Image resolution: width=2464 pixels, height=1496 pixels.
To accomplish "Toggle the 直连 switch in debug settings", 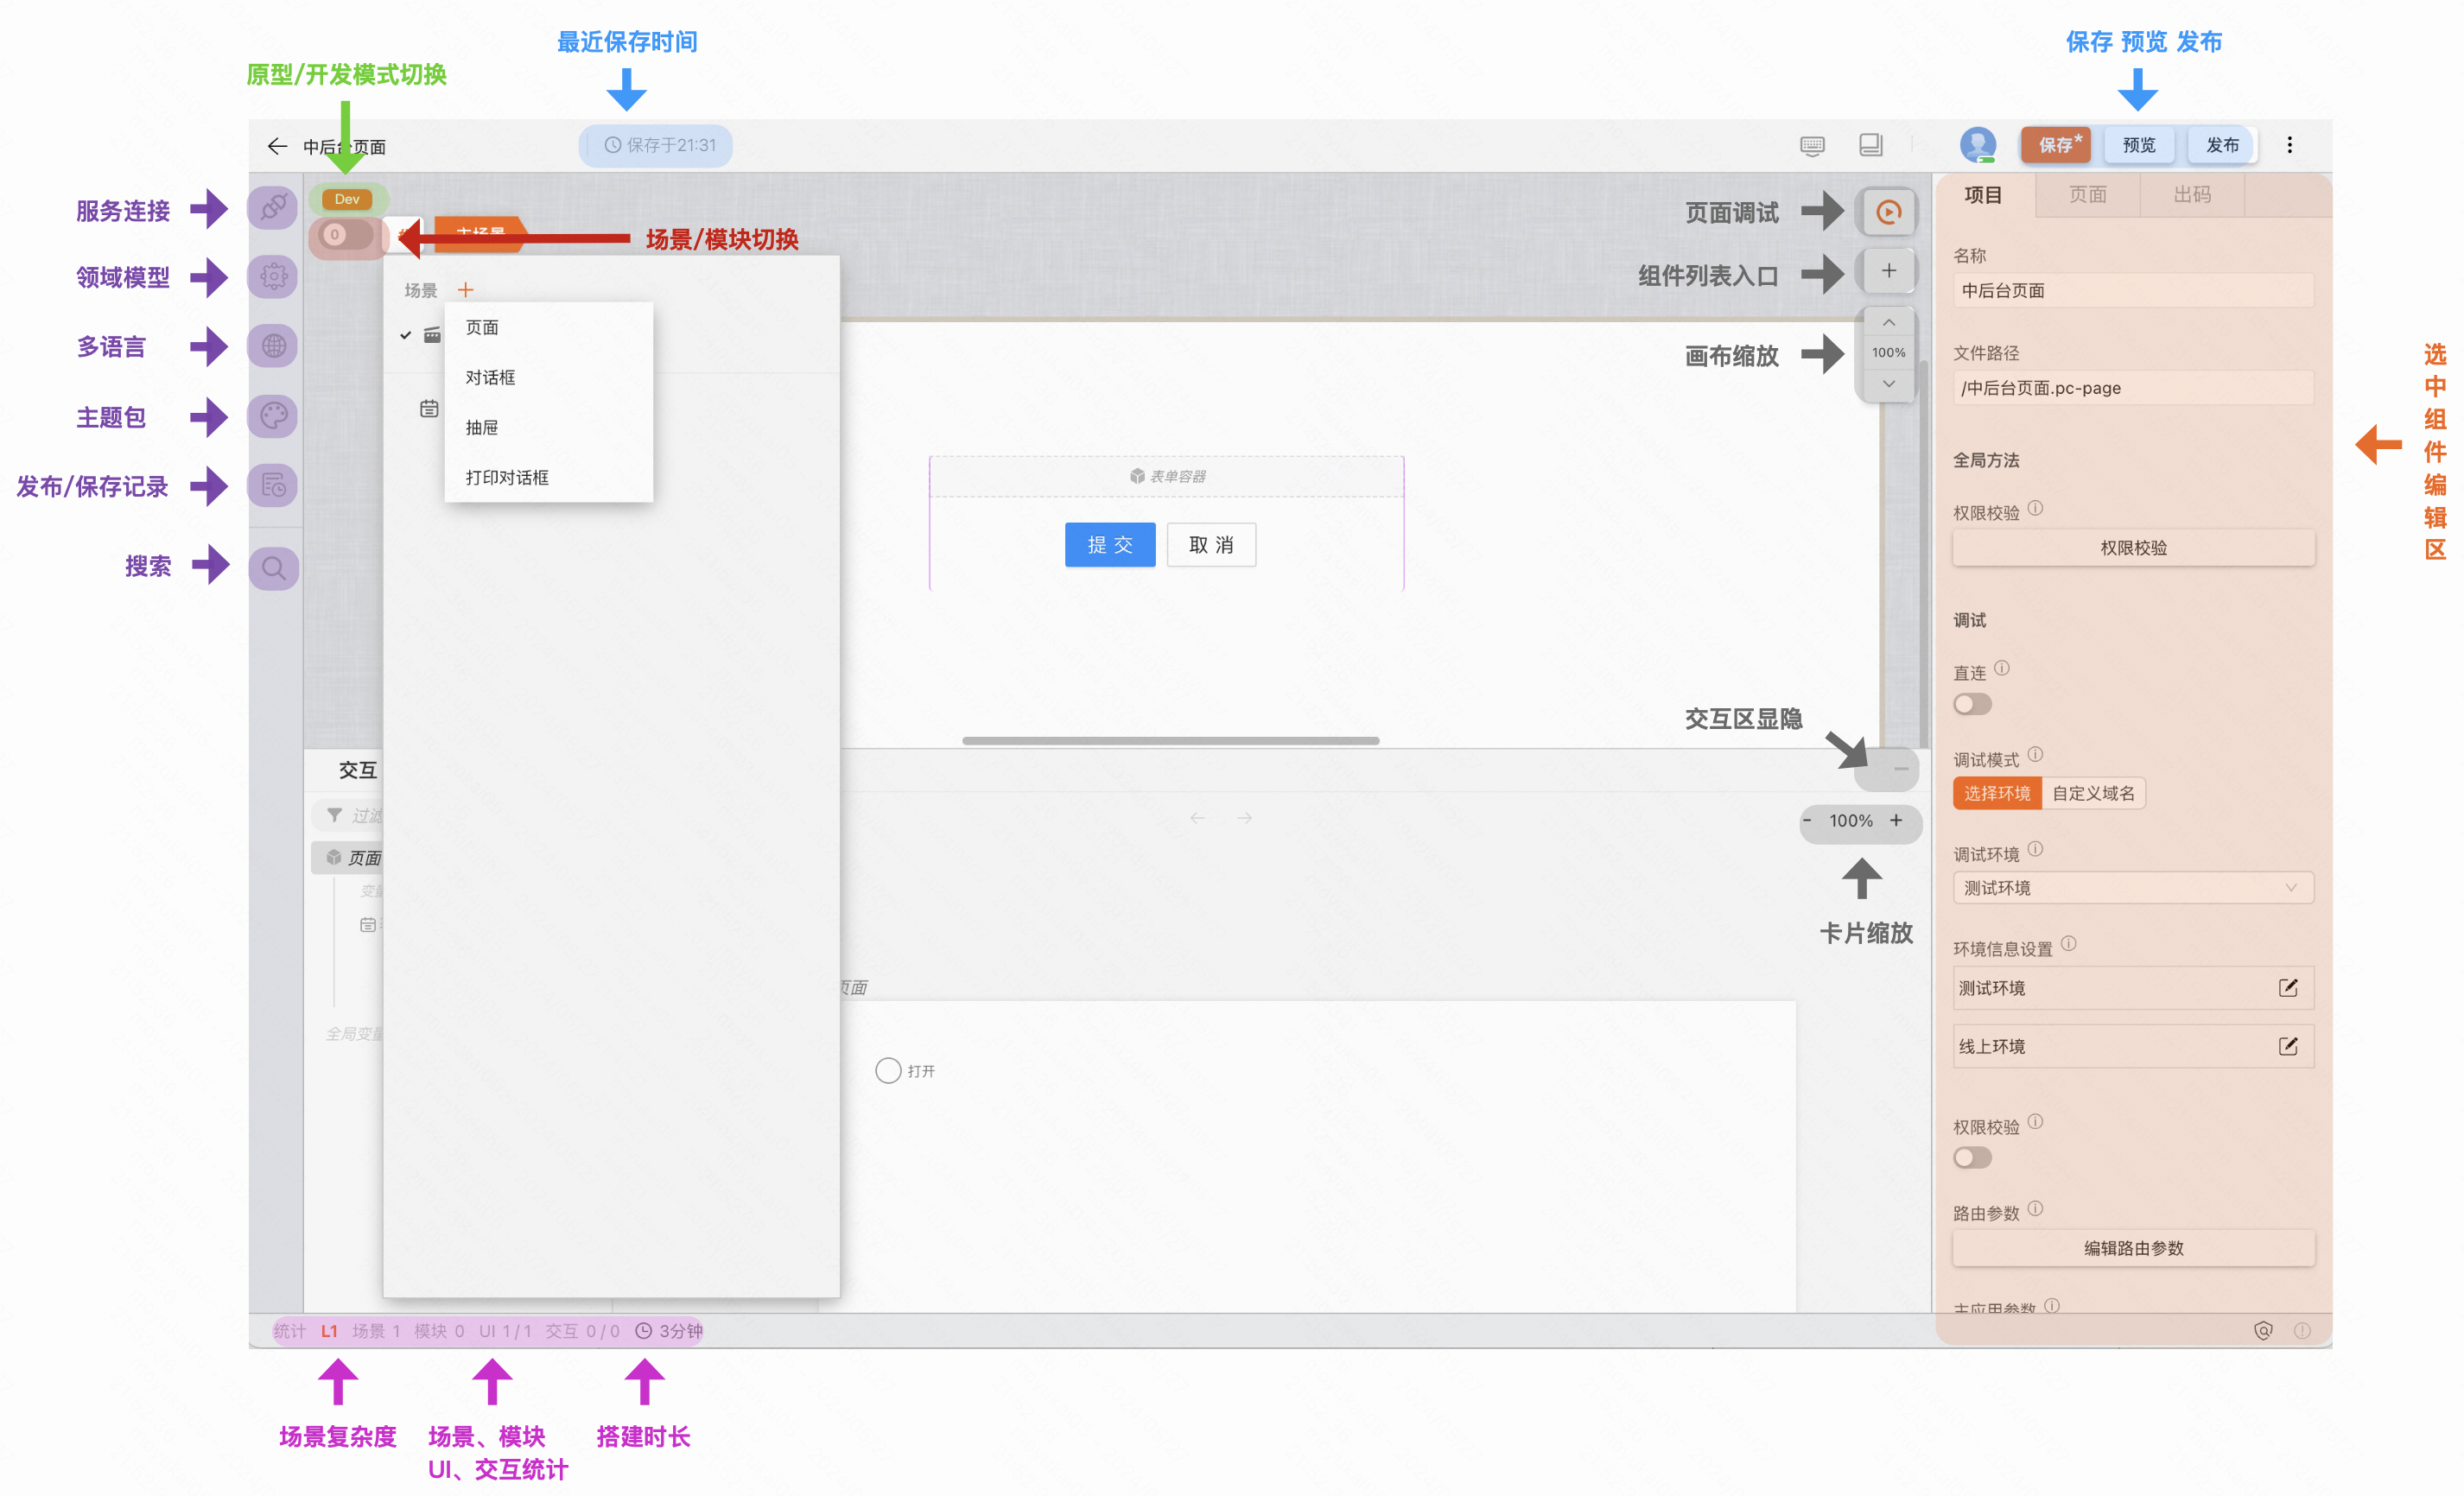I will tap(1972, 704).
